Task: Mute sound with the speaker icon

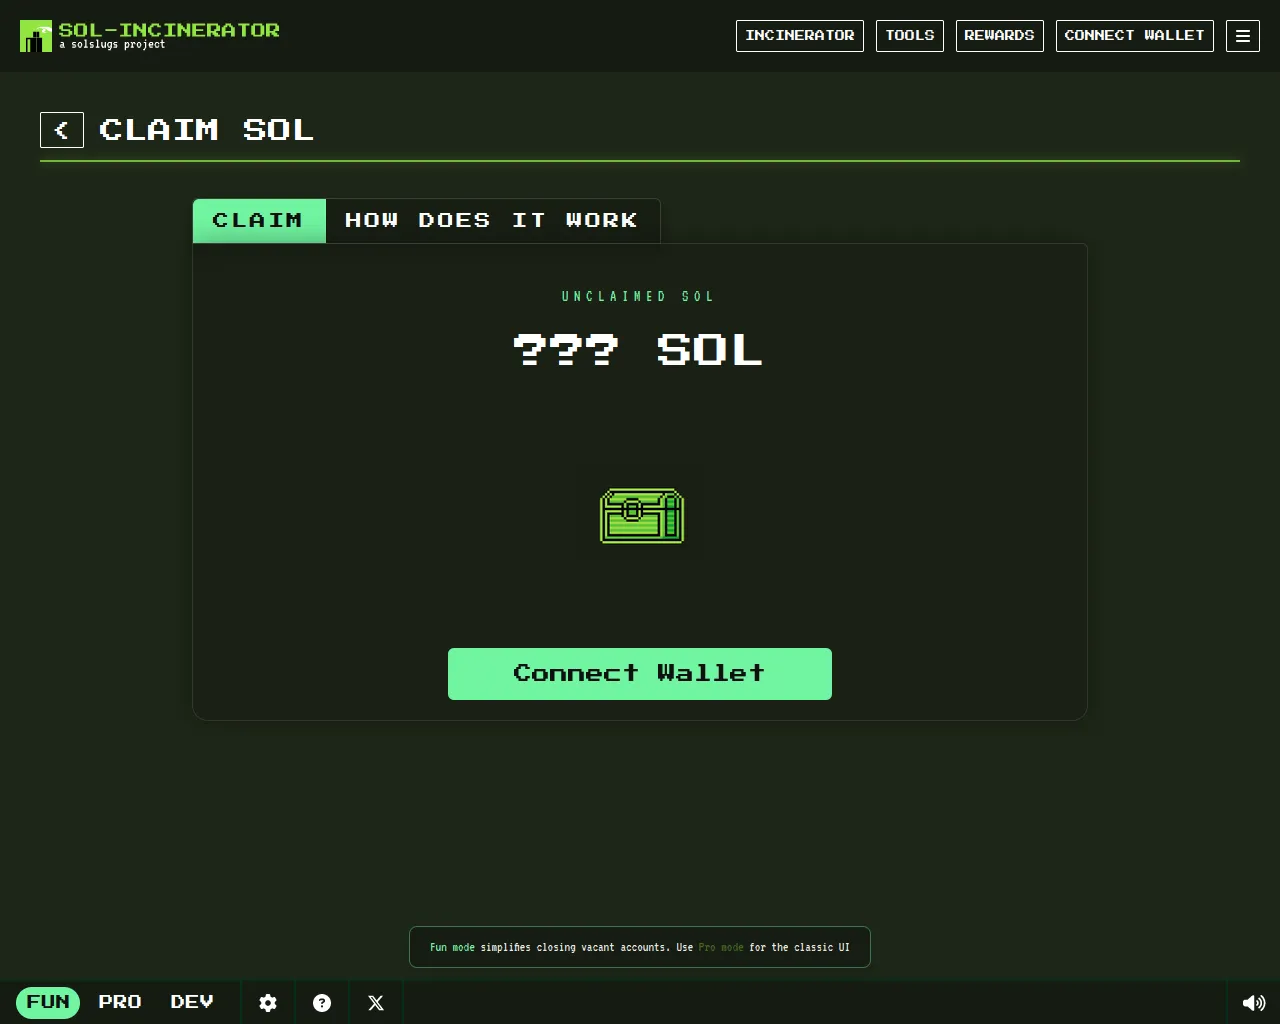Action: [1253, 1003]
